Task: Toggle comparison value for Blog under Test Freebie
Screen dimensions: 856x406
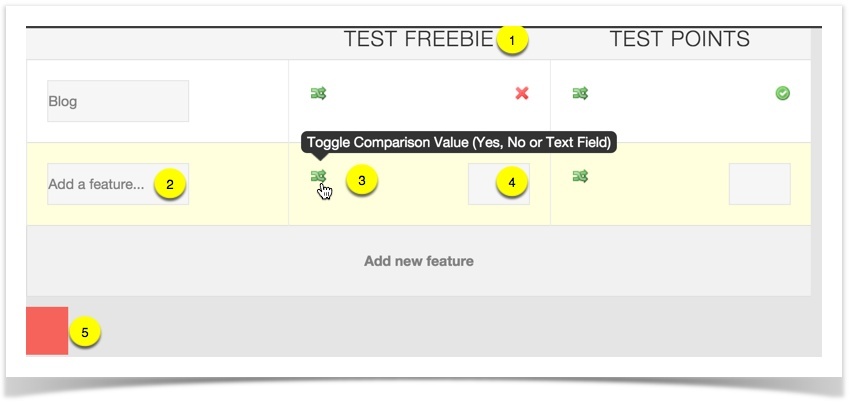Action: [x=318, y=93]
